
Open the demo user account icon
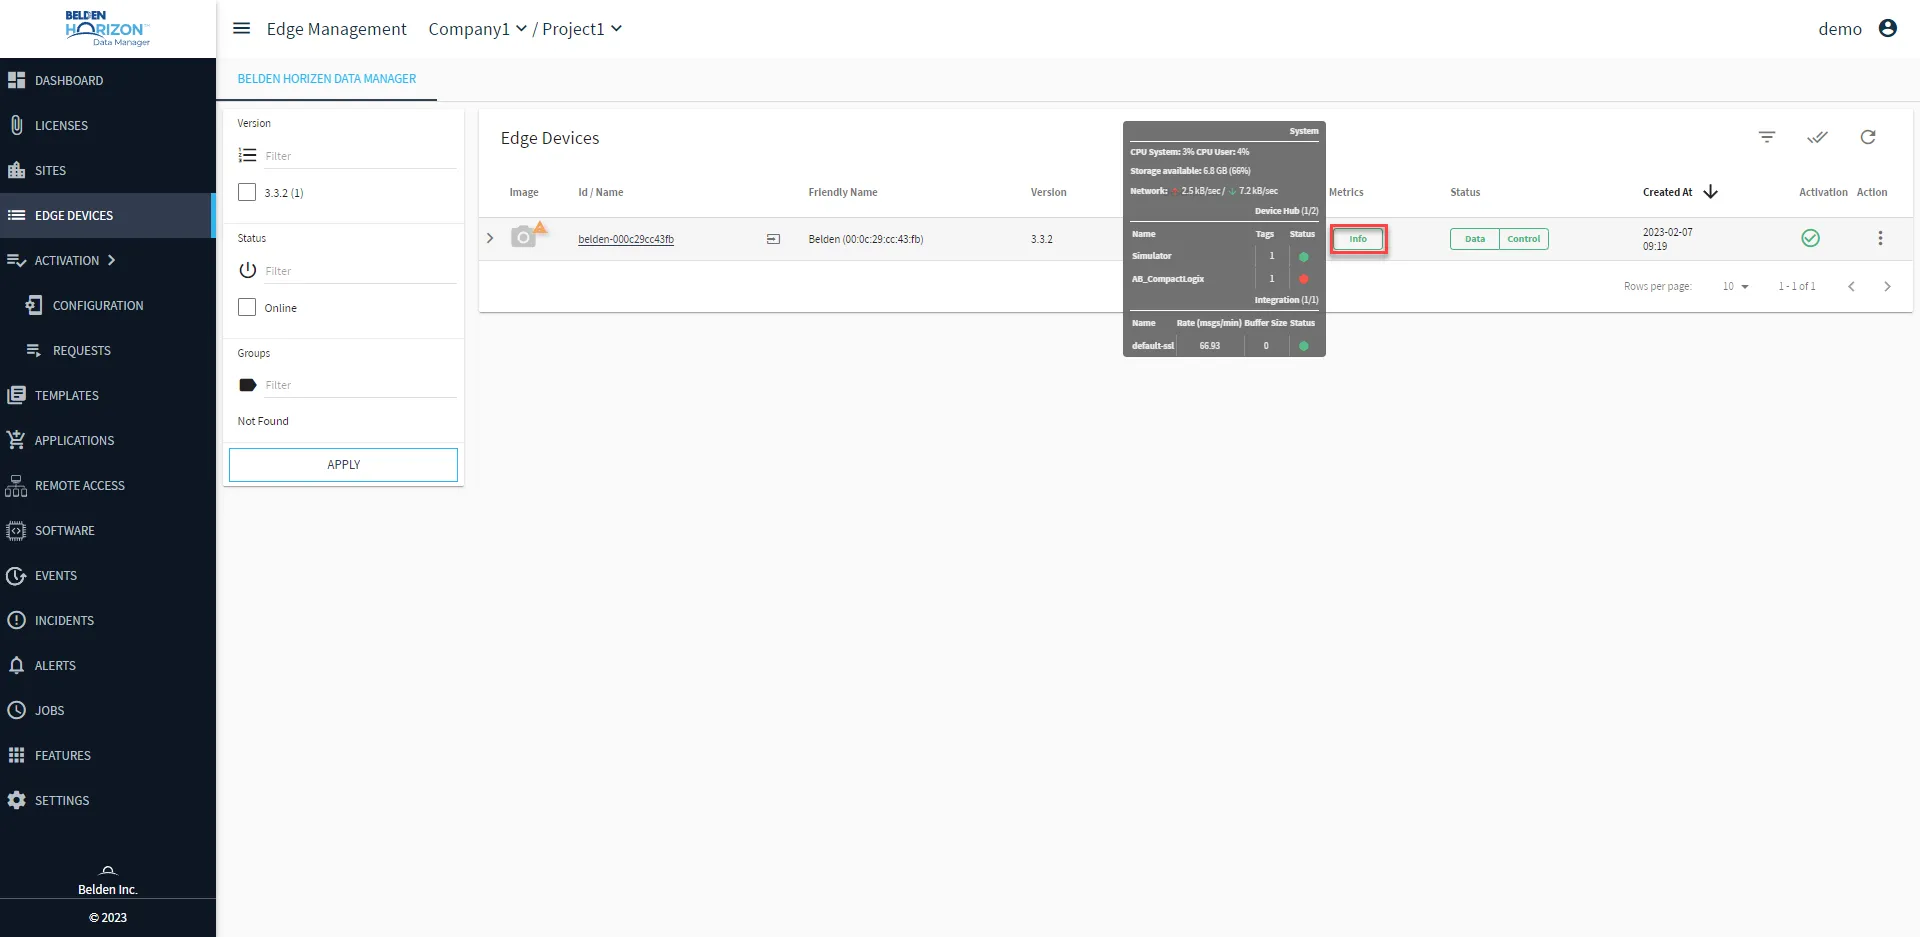pos(1888,28)
